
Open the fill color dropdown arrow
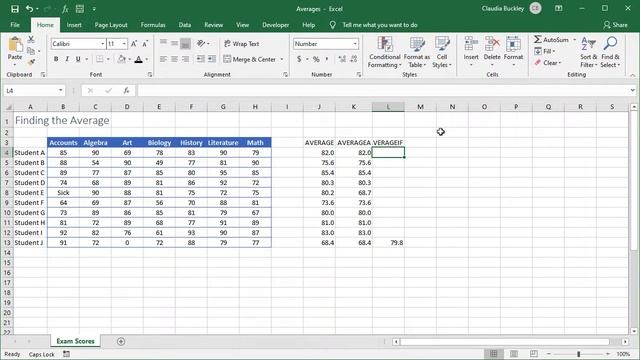(129, 60)
